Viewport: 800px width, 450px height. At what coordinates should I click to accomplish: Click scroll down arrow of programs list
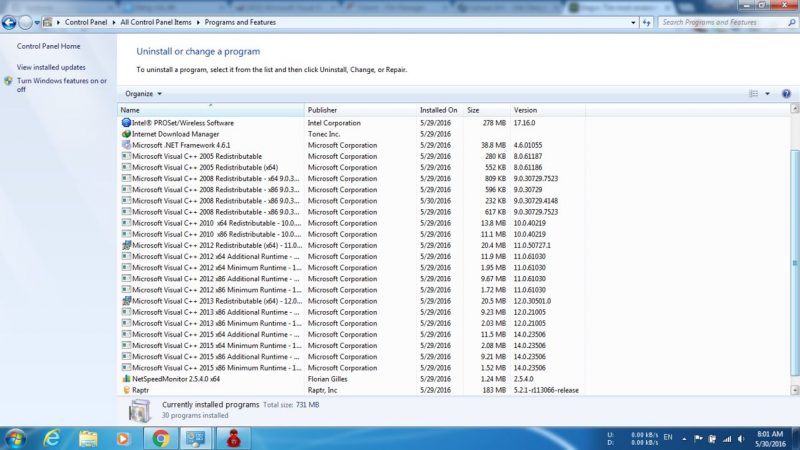(x=794, y=390)
